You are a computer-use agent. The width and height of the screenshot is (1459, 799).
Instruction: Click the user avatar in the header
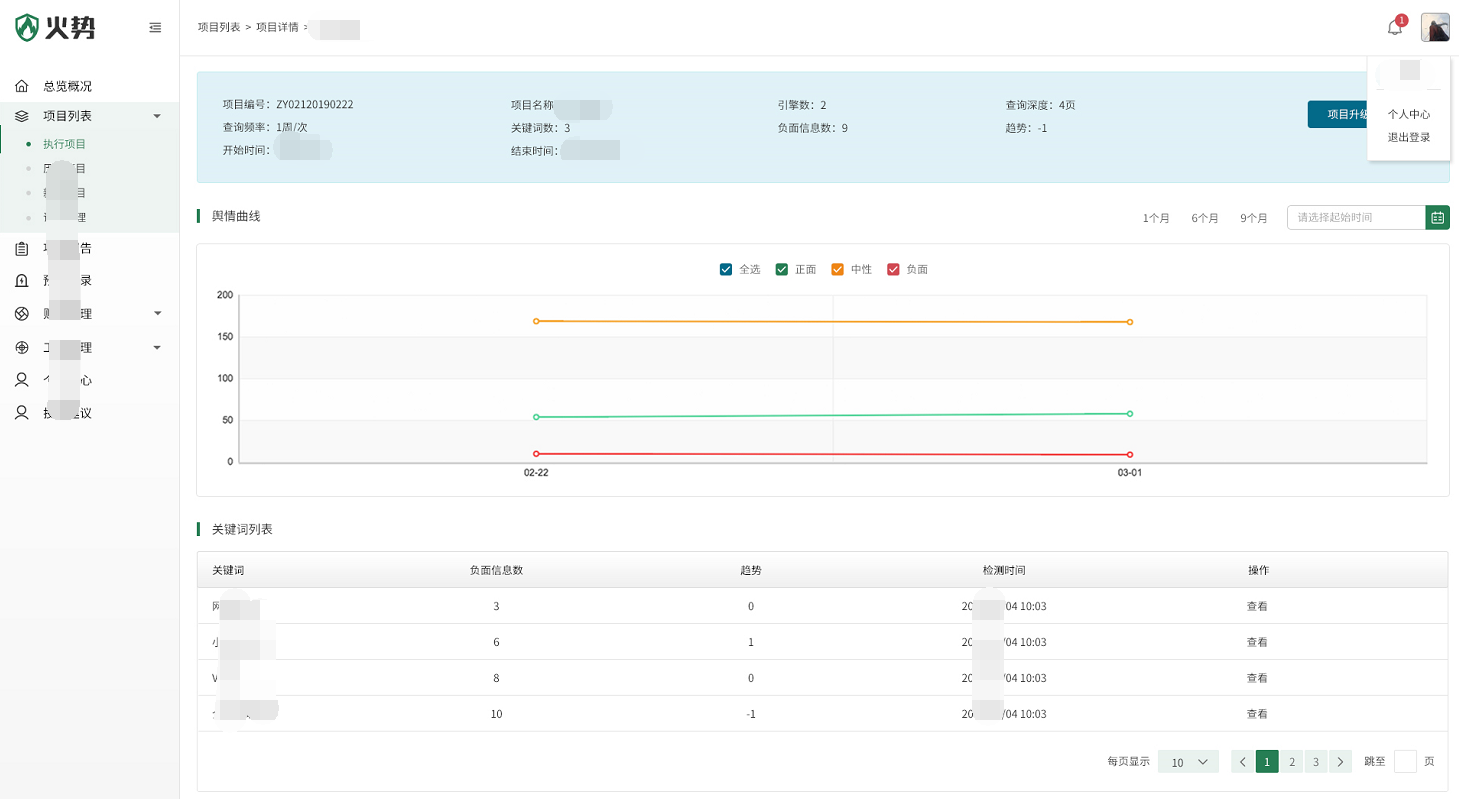[x=1435, y=27]
